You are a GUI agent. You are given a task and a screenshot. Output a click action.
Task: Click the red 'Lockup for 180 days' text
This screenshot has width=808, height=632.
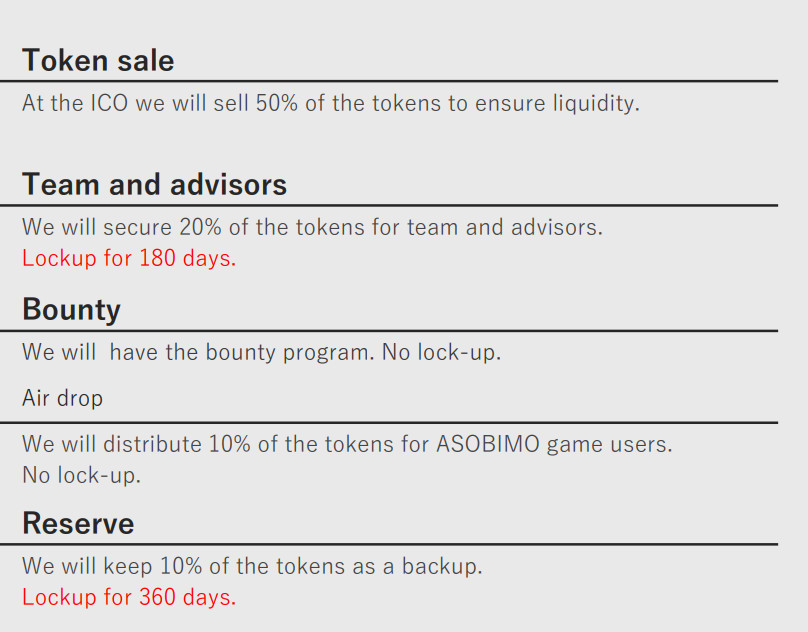point(129,258)
